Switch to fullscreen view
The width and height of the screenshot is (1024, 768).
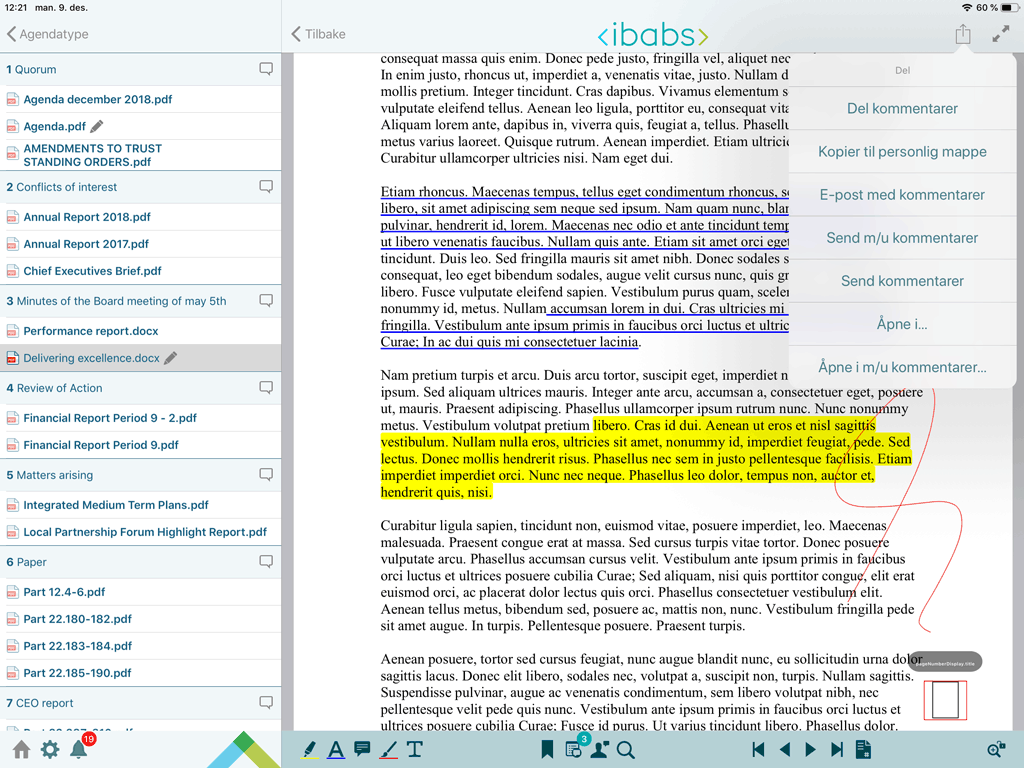point(1000,34)
